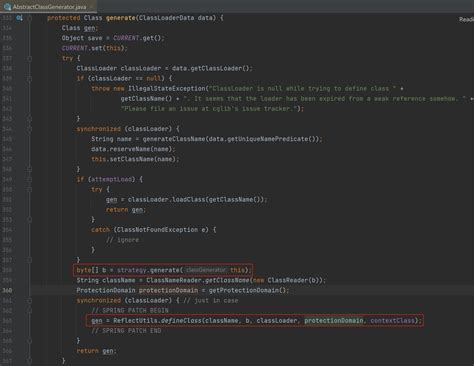Click the IllegalStateException class name
The height and width of the screenshot is (366, 474).
(167, 89)
